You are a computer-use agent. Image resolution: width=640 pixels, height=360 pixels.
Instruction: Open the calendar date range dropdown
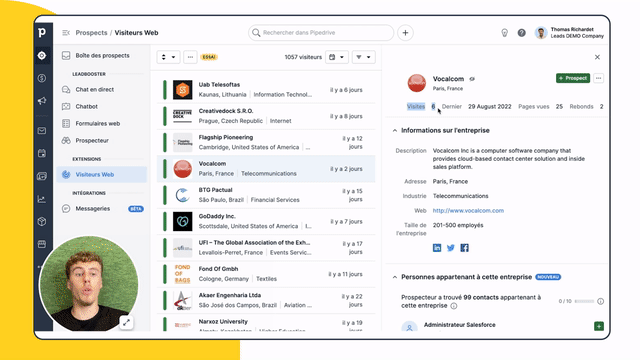(337, 57)
